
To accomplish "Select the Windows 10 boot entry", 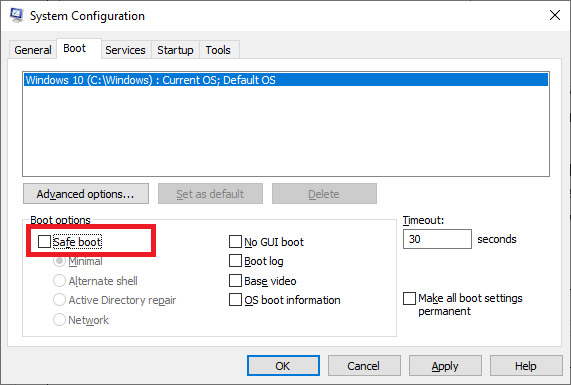I will click(286, 80).
